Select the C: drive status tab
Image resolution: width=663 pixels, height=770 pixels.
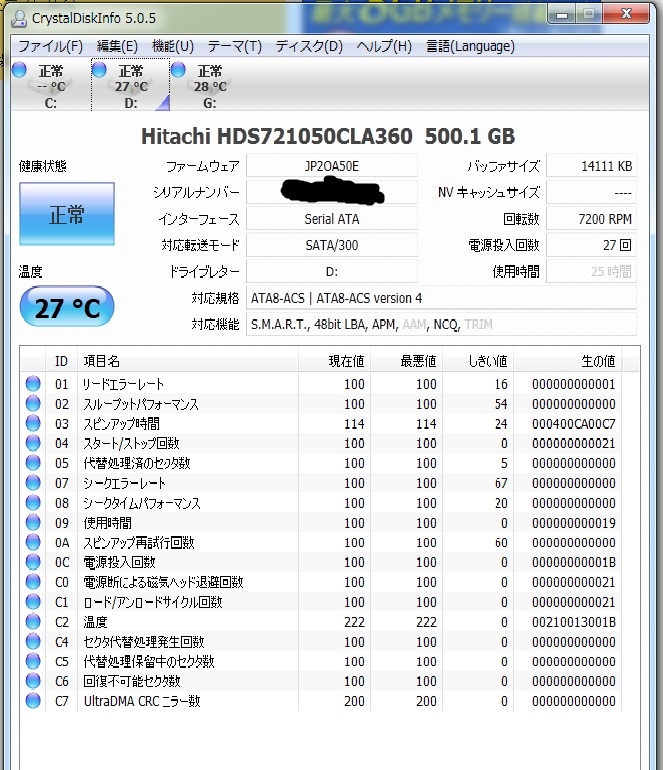coord(51,85)
